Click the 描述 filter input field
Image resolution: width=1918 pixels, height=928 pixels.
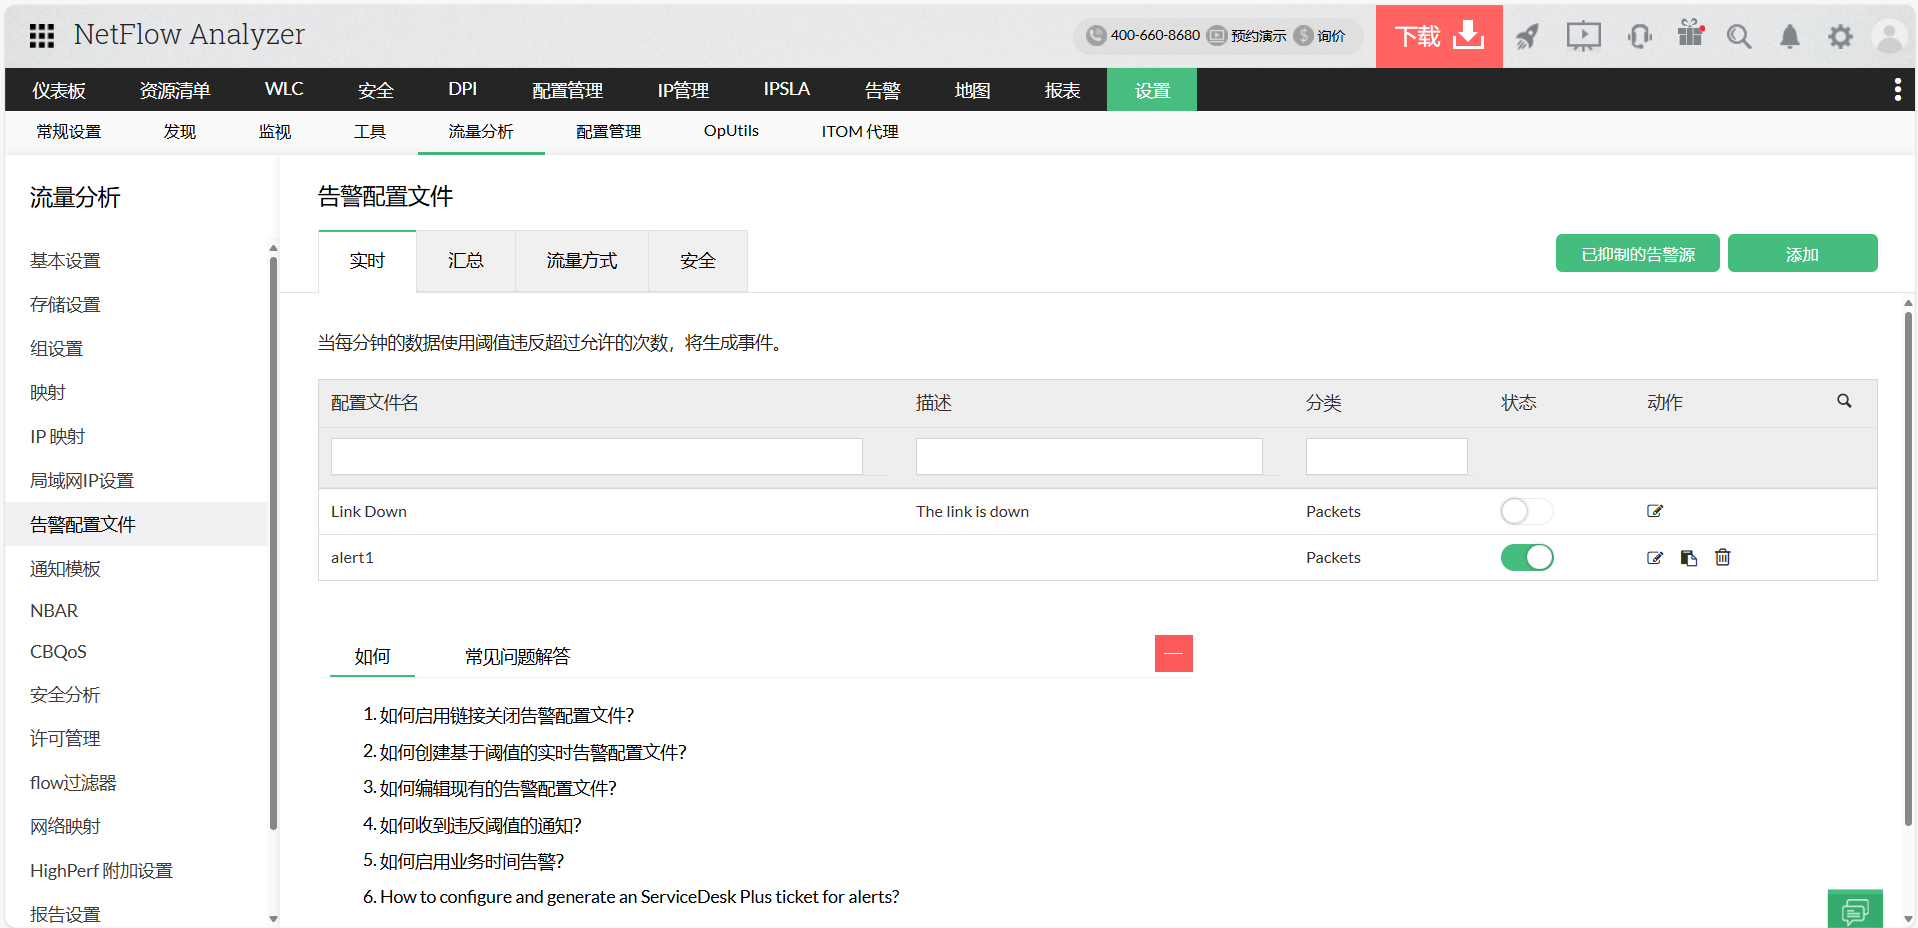point(1089,456)
